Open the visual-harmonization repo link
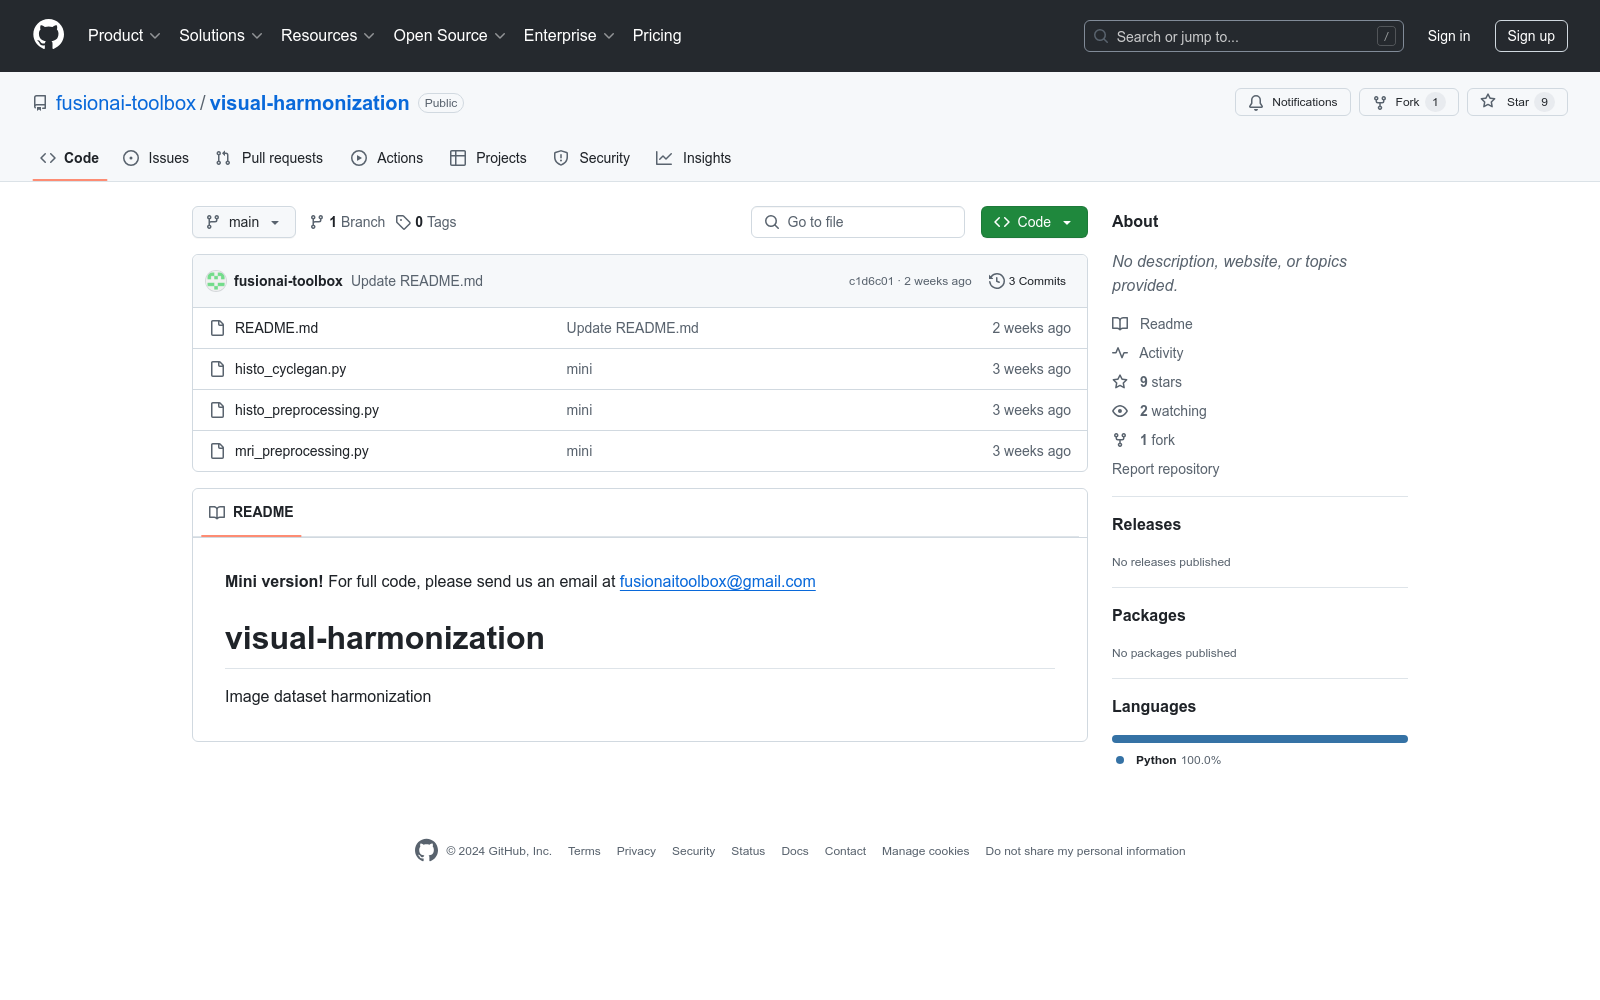Viewport: 1600px width, 1000px height. (x=310, y=103)
